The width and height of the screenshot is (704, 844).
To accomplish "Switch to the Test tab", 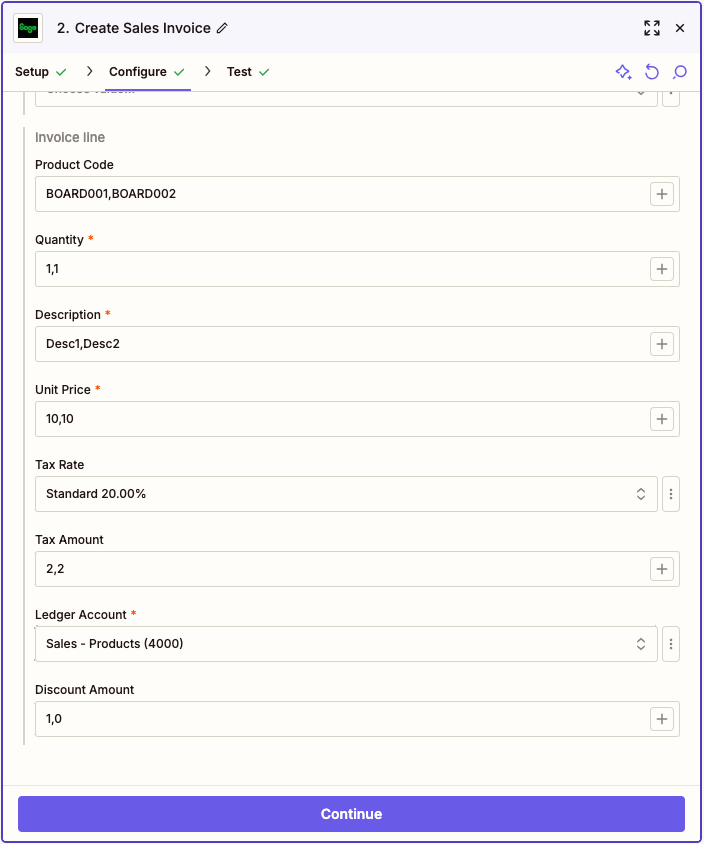I will click(x=239, y=72).
